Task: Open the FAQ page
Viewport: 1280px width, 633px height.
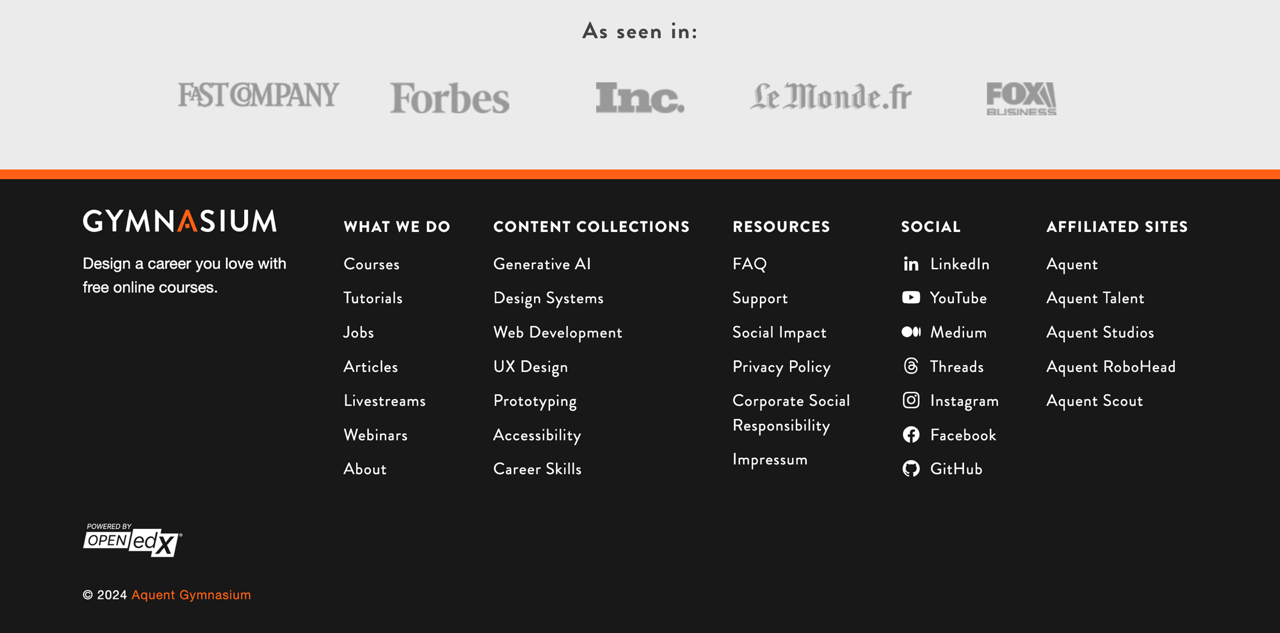Action: click(749, 264)
